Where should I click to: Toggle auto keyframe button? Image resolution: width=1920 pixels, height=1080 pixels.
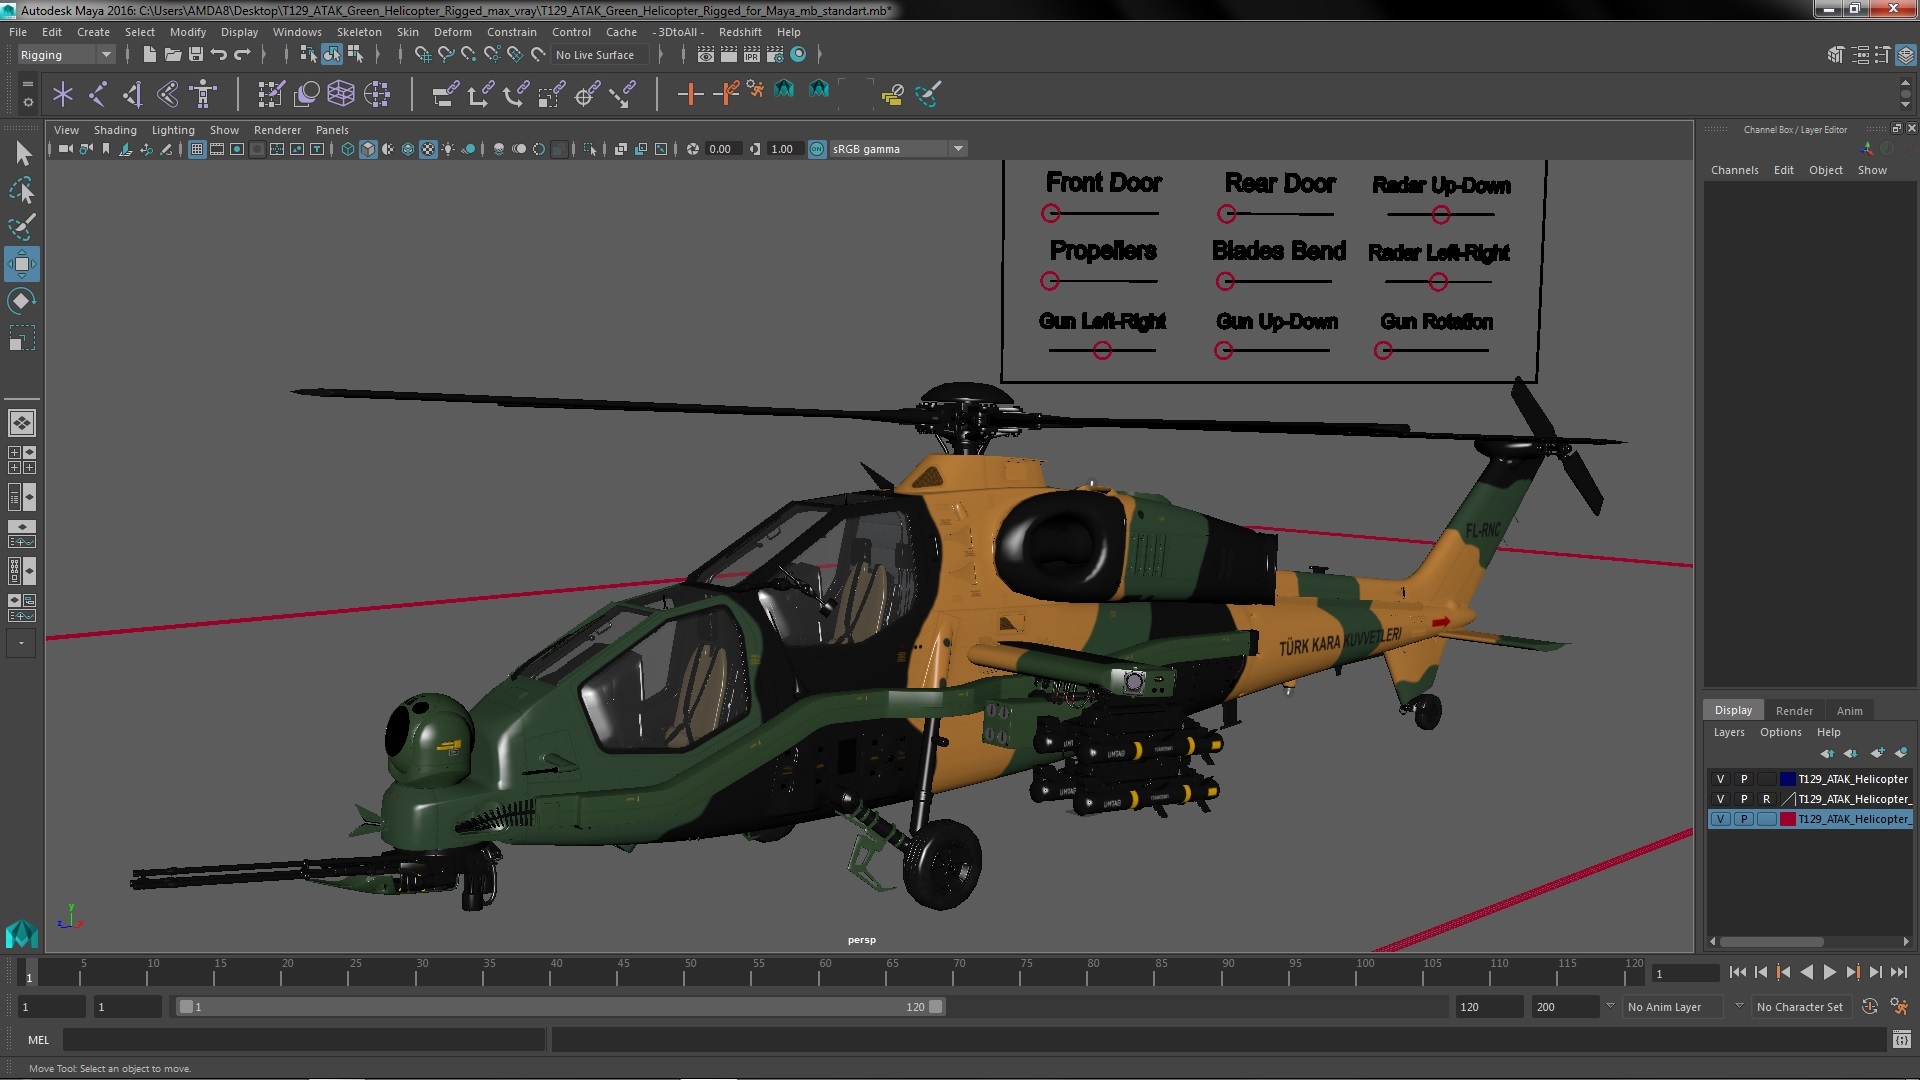1869,1007
